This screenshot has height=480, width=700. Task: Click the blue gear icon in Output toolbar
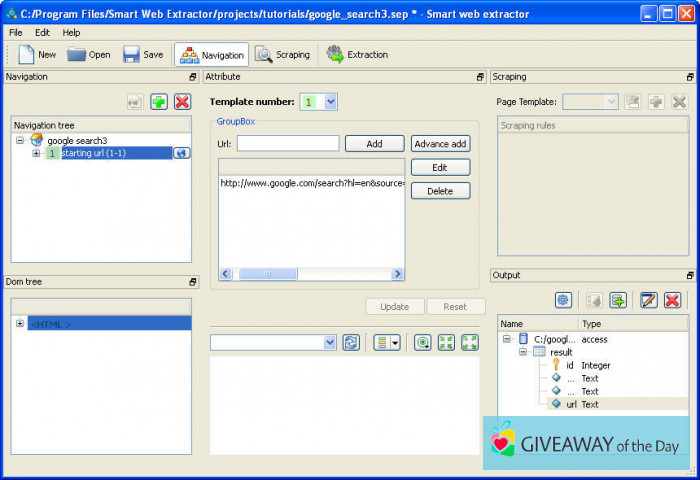coord(563,300)
